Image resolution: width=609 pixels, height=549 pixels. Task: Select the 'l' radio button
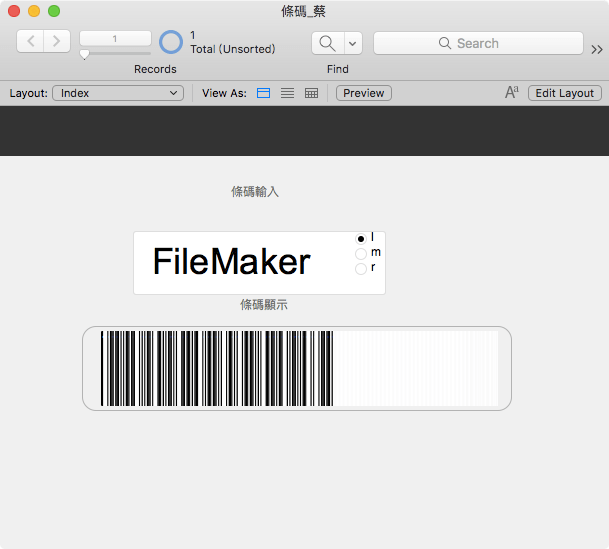[x=361, y=239]
